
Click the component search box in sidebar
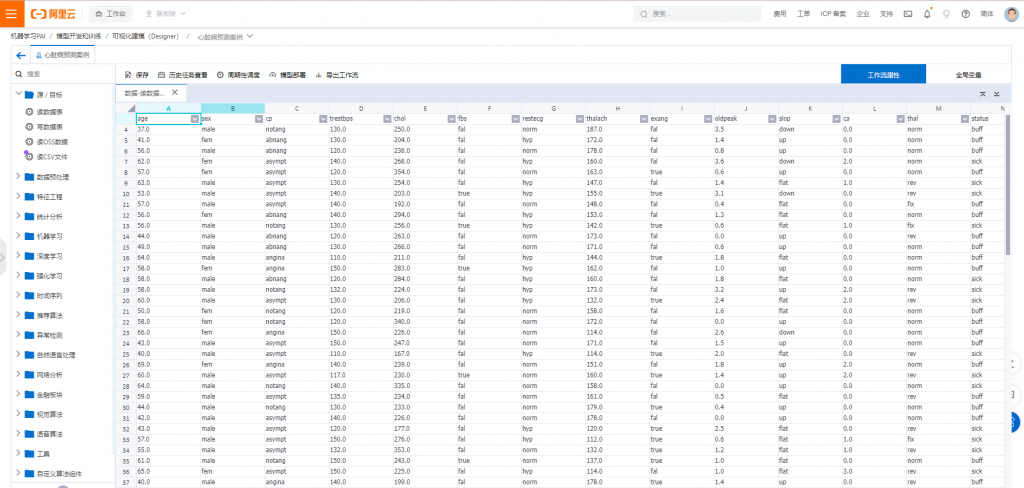click(63, 74)
